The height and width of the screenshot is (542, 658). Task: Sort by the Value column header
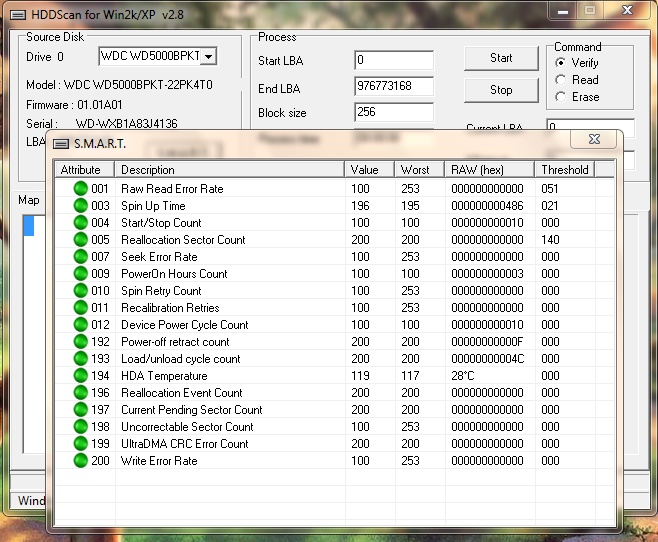(369, 169)
